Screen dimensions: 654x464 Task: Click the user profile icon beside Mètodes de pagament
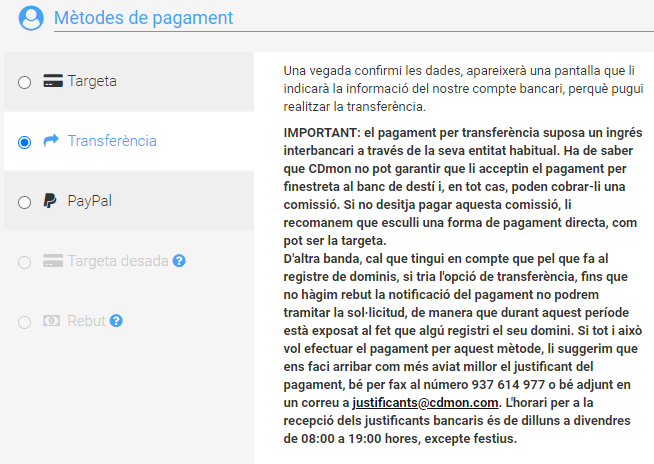point(31,18)
